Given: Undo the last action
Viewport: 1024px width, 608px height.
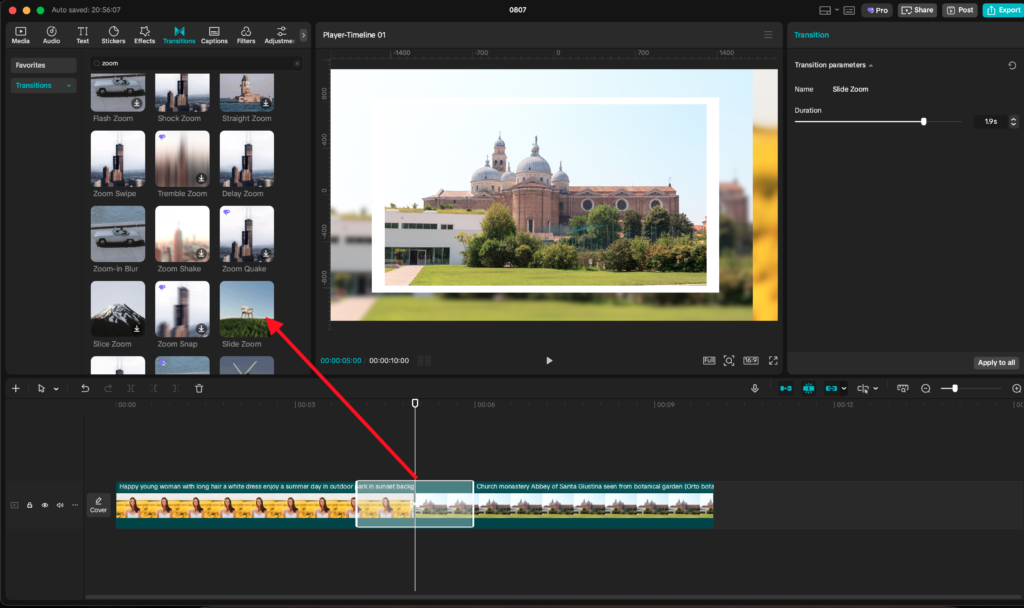Looking at the screenshot, I should point(85,389).
